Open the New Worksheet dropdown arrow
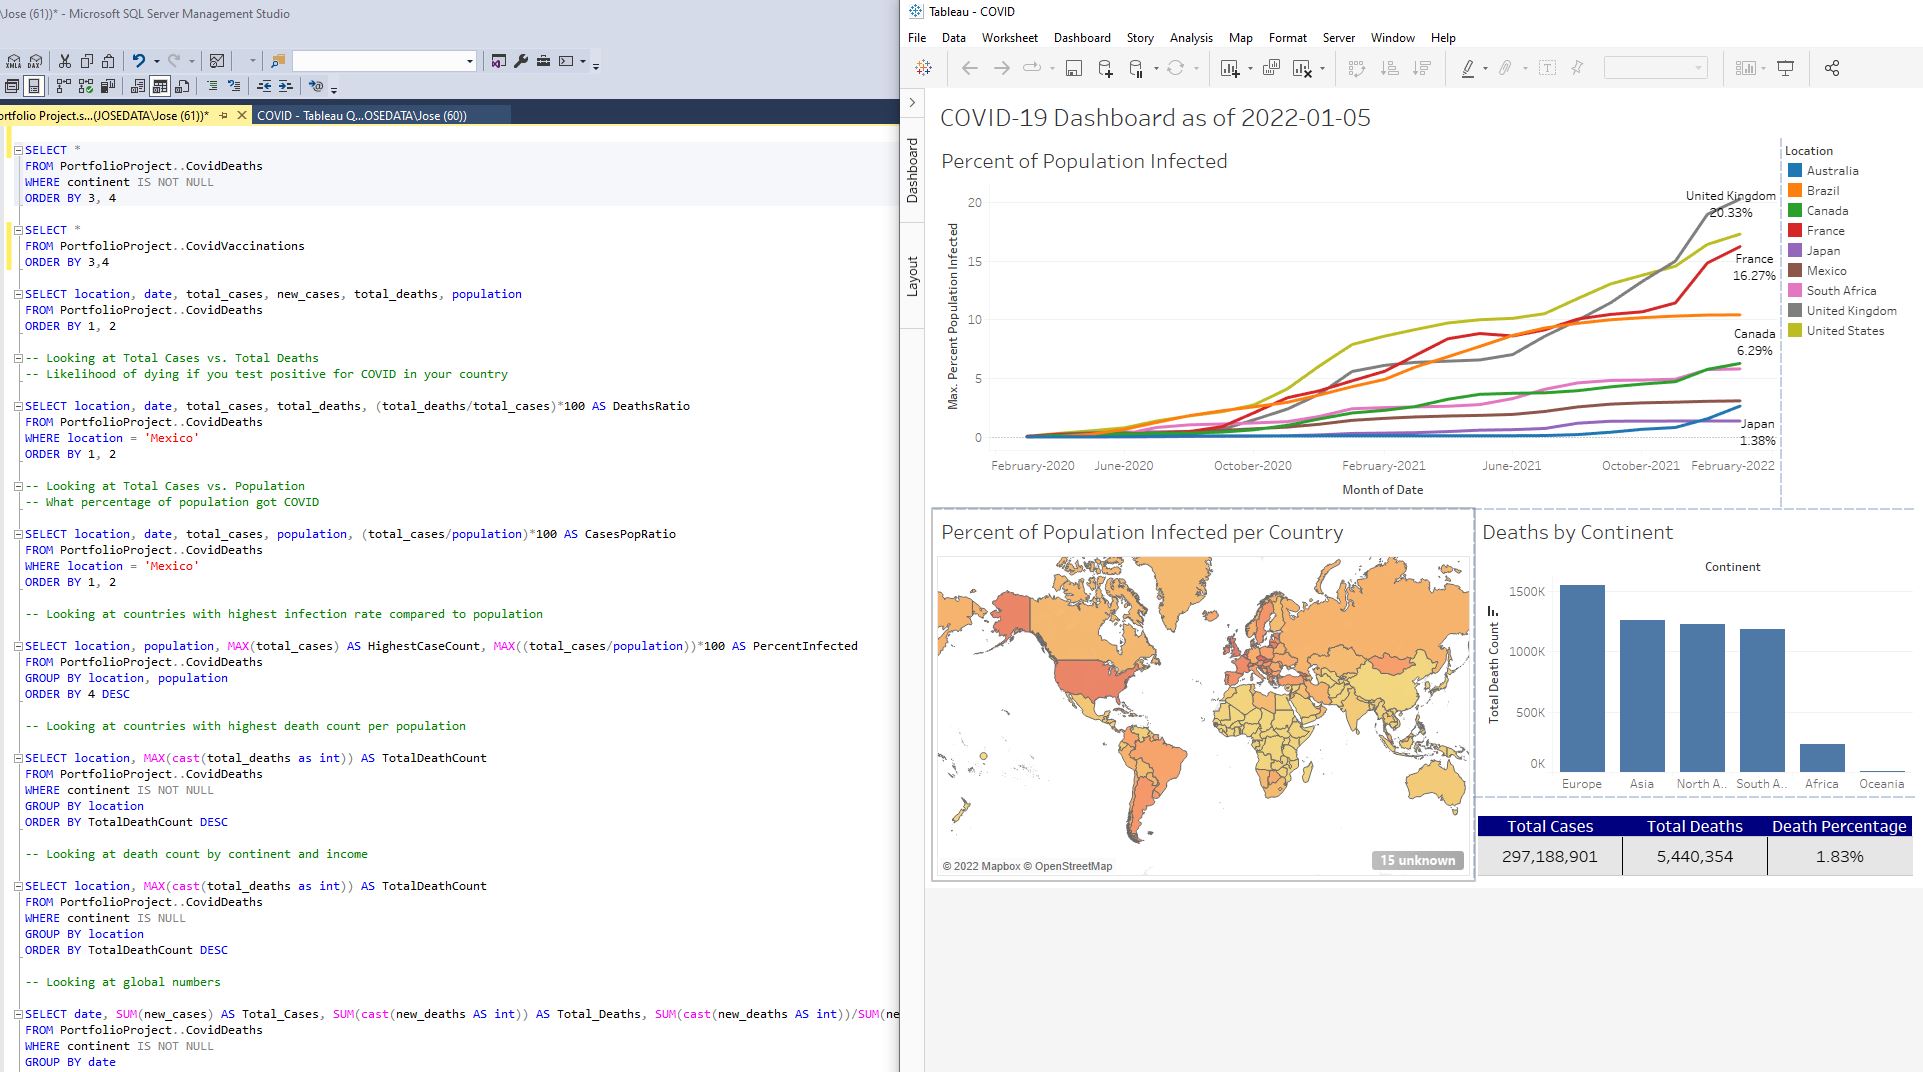This screenshot has height=1072, width=1923. click(1250, 69)
